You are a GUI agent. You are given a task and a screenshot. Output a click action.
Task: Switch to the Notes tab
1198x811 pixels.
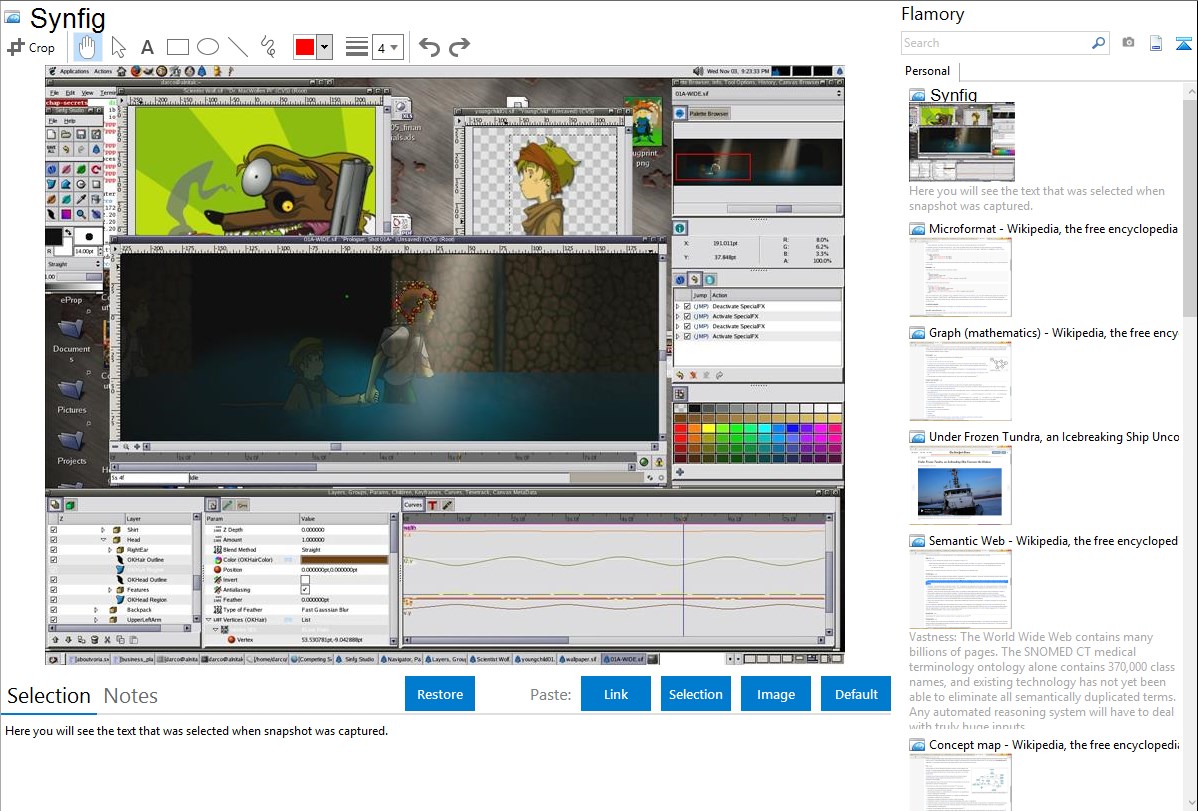pos(131,696)
